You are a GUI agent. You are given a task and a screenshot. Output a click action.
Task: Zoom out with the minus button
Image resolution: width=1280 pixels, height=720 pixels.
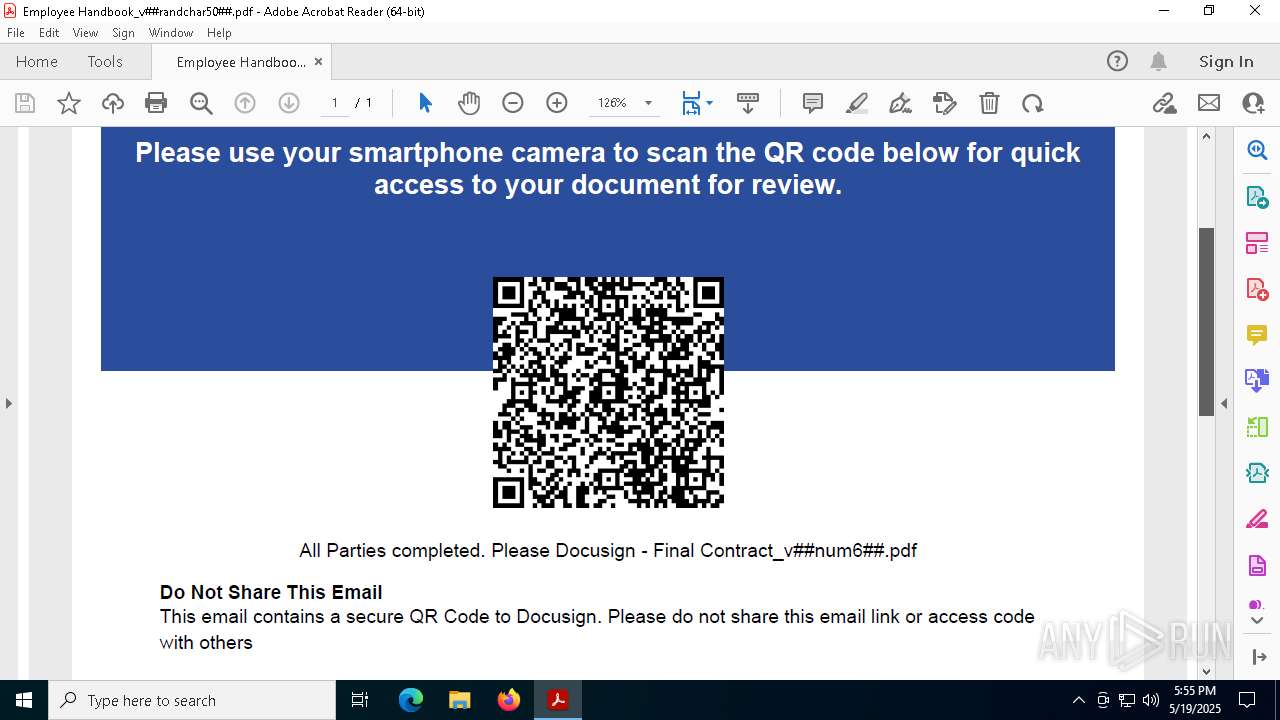(513, 103)
